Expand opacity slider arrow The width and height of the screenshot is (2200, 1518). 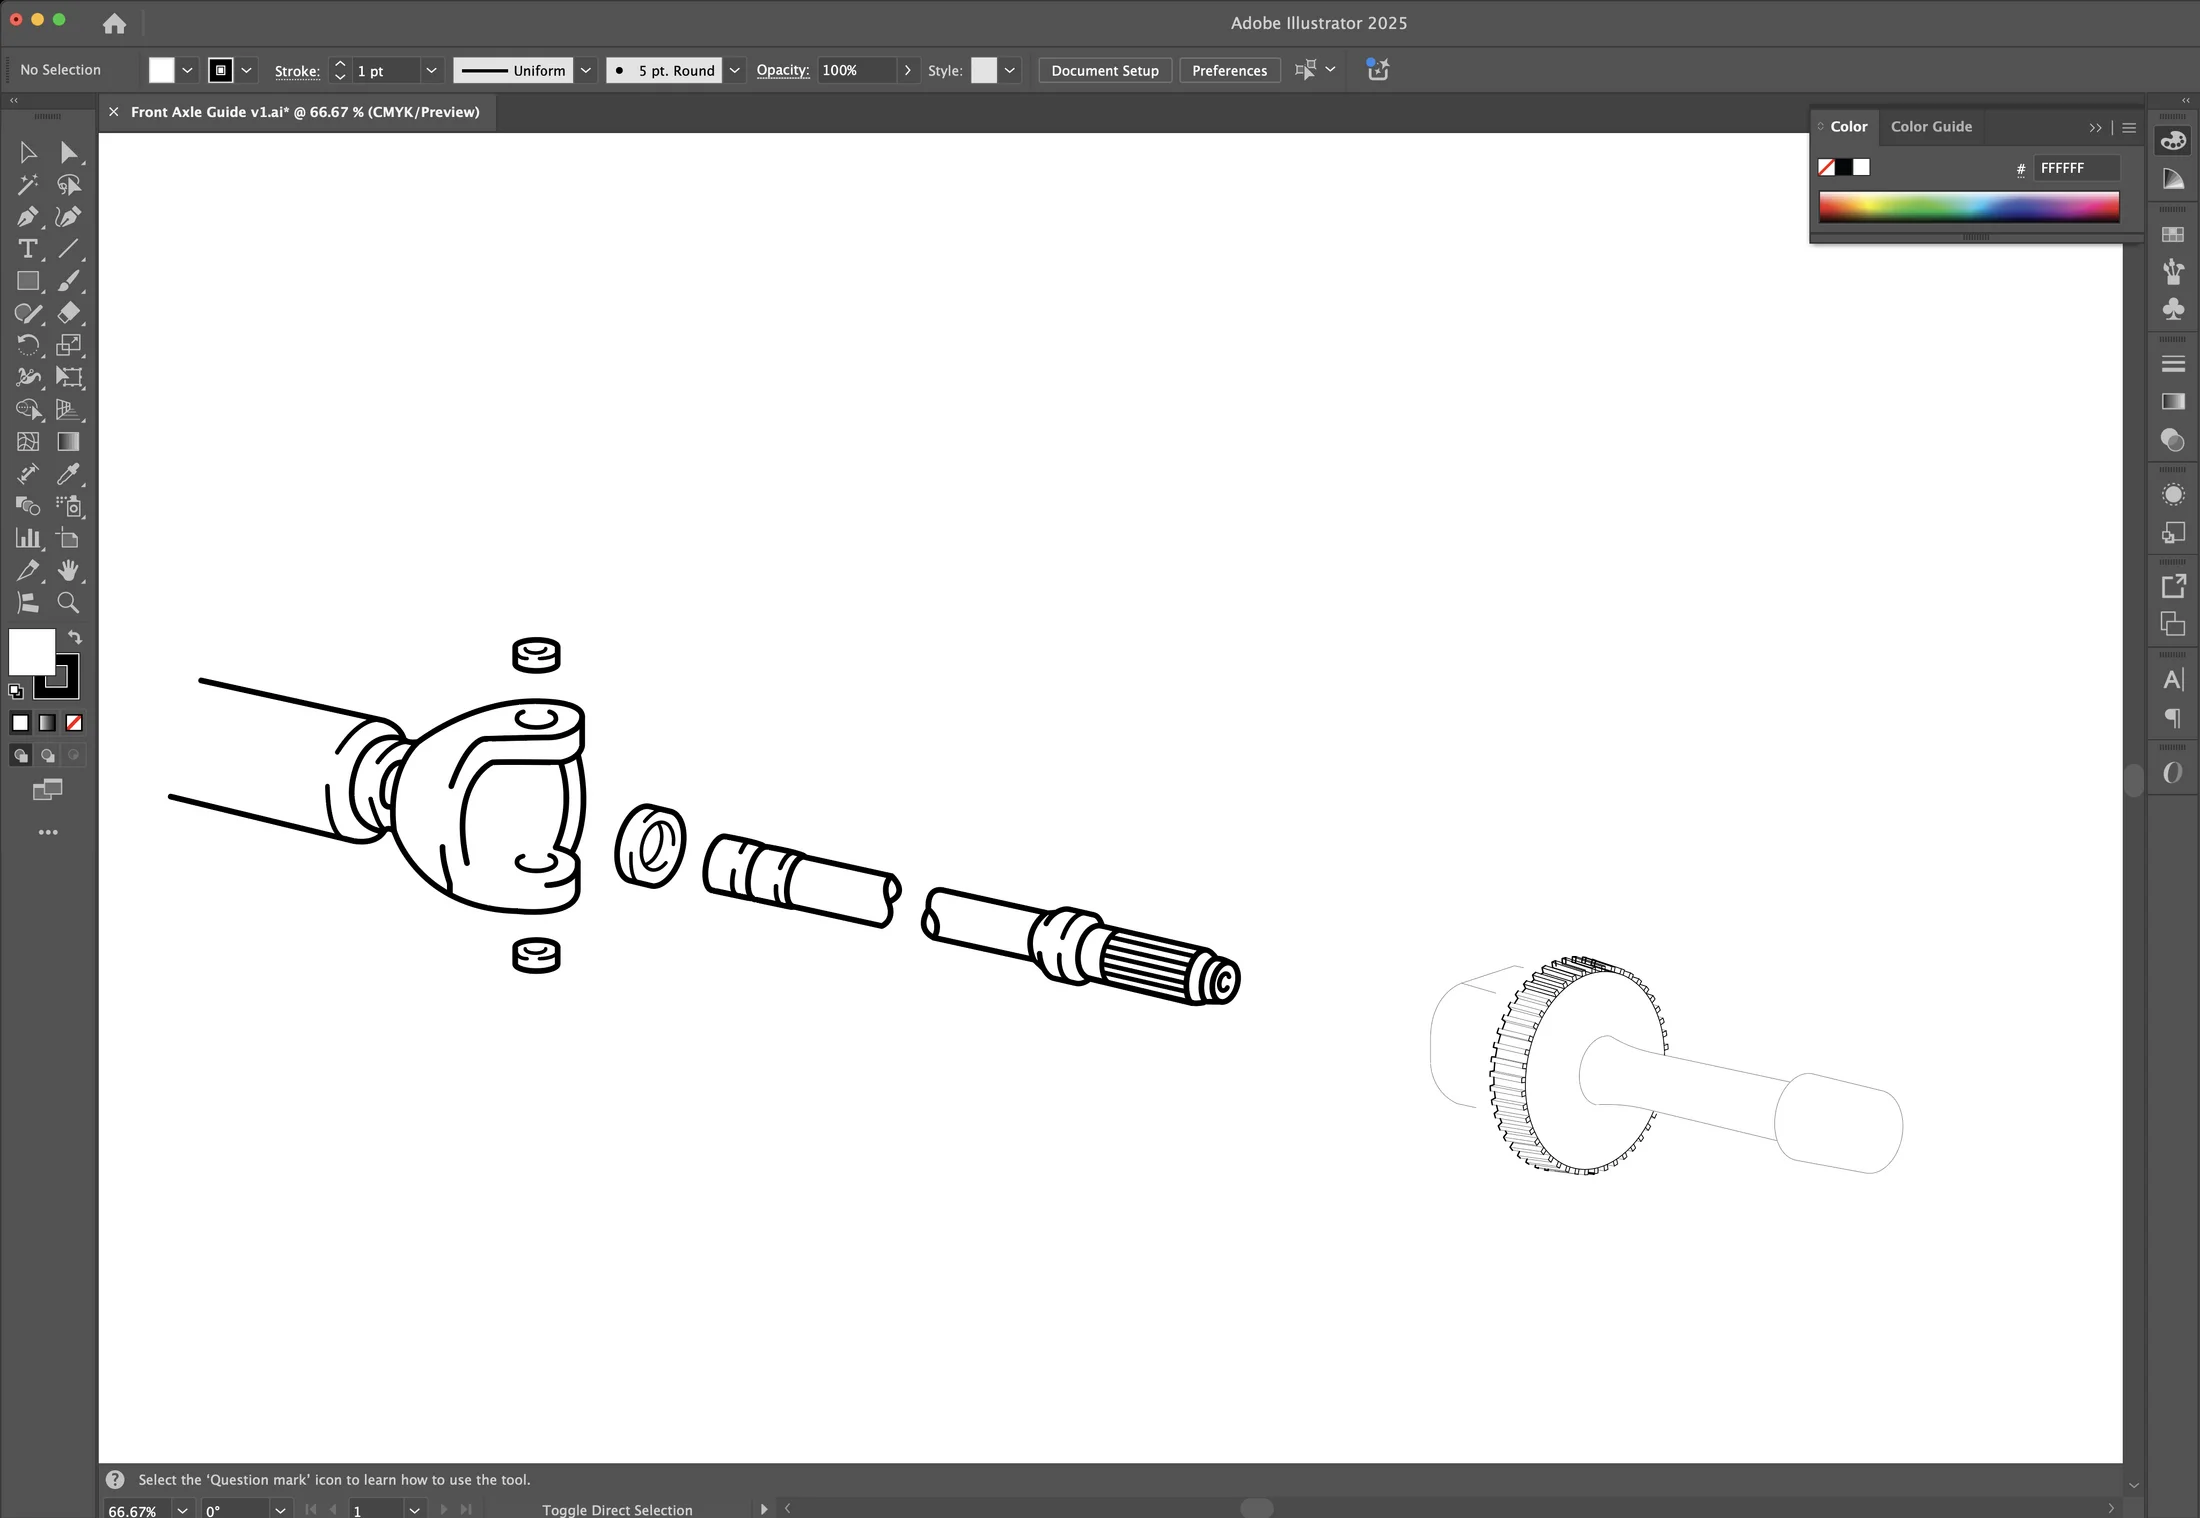[907, 70]
